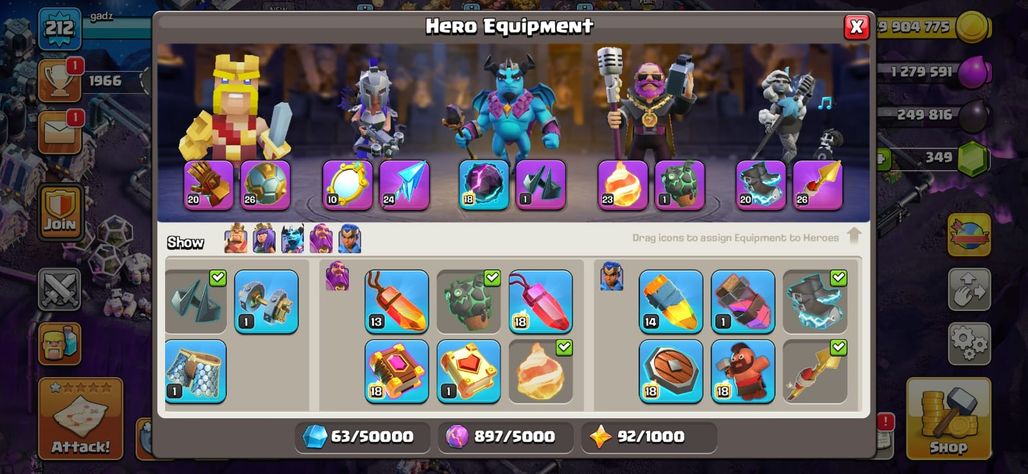Screen dimensions: 1028x474
Task: Toggle Royal Champion filter in Show row
Action: pos(349,239)
